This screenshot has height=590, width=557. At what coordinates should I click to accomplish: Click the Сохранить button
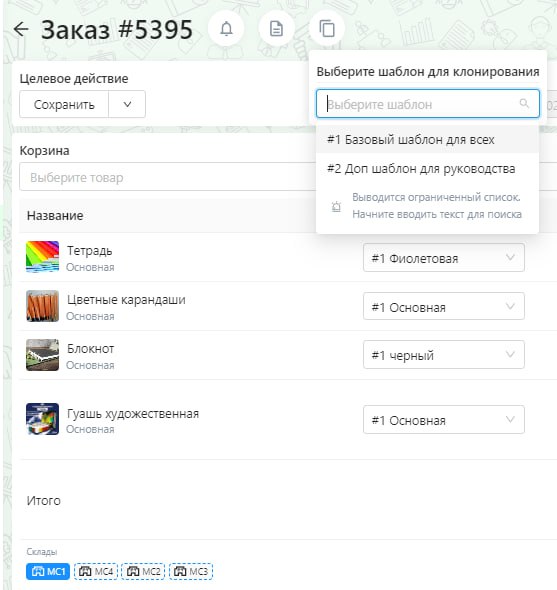click(x=64, y=104)
